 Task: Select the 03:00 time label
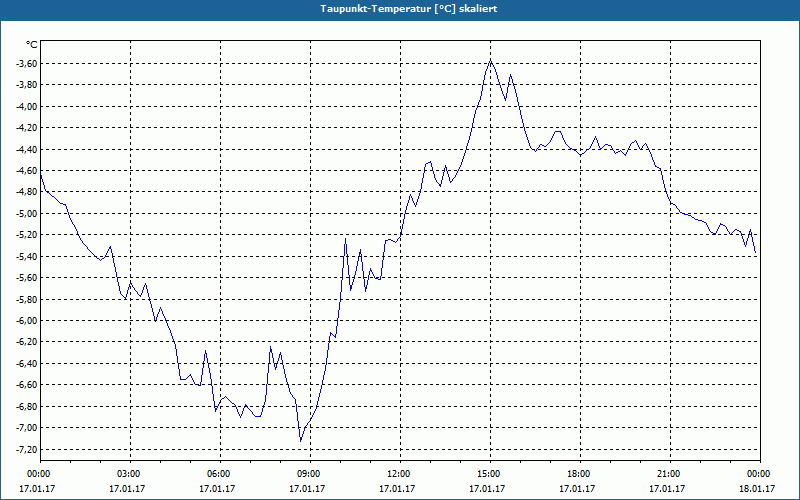(128, 474)
